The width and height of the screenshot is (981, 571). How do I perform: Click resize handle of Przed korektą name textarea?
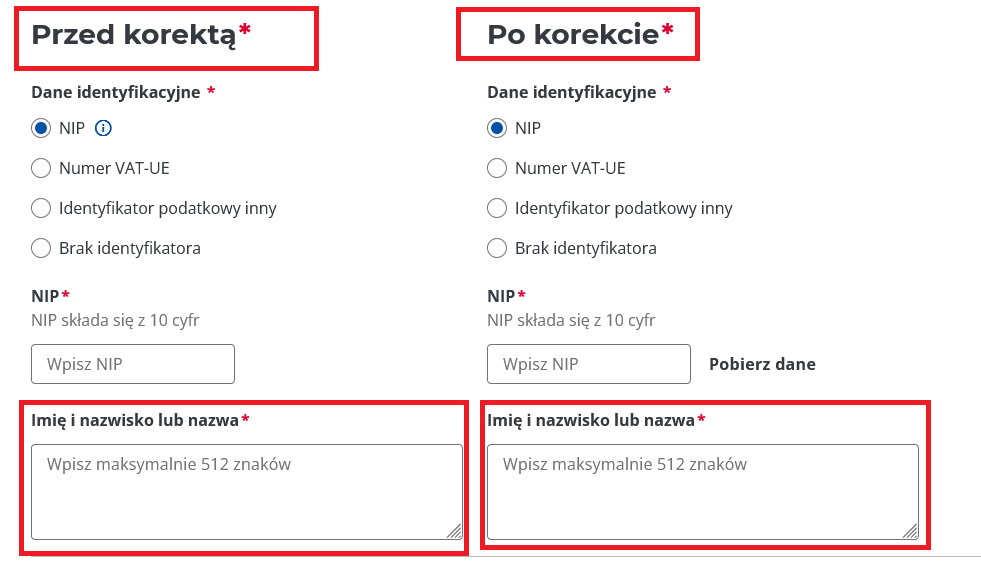[x=455, y=531]
